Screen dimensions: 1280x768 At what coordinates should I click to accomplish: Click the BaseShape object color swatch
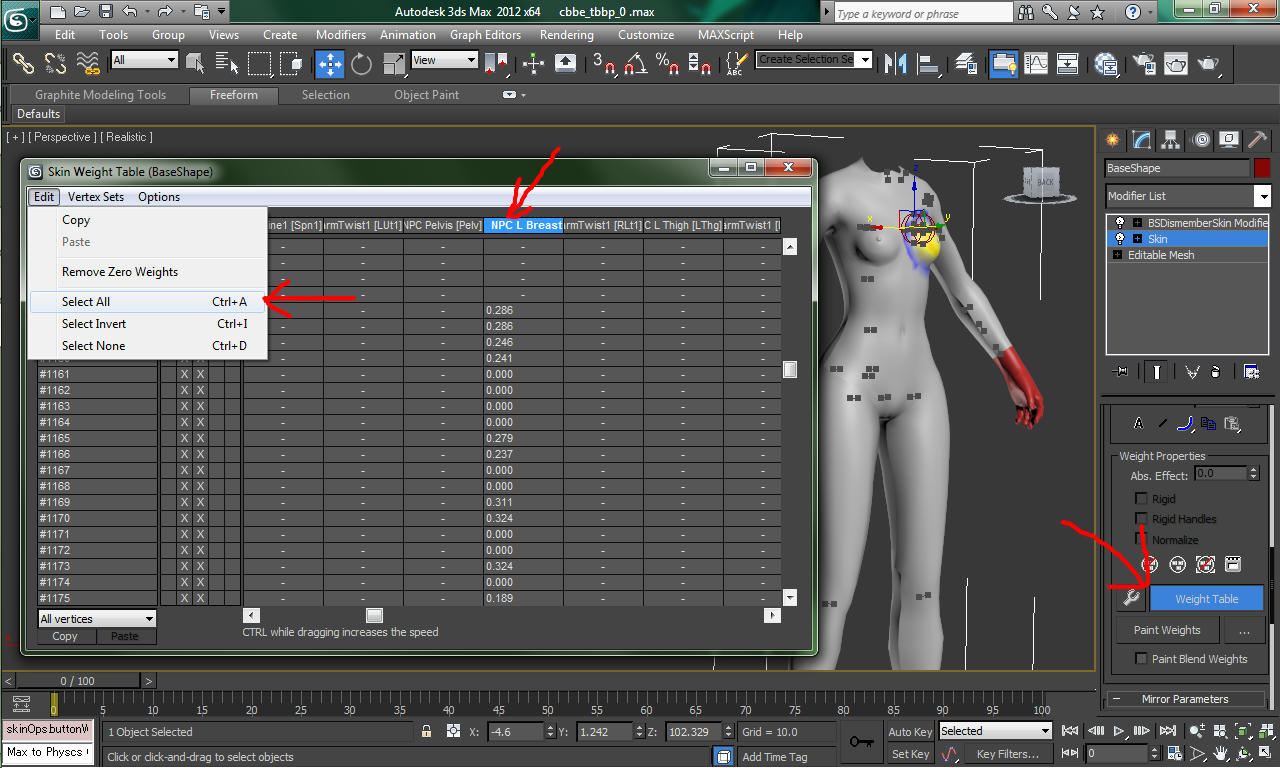pos(1262,168)
